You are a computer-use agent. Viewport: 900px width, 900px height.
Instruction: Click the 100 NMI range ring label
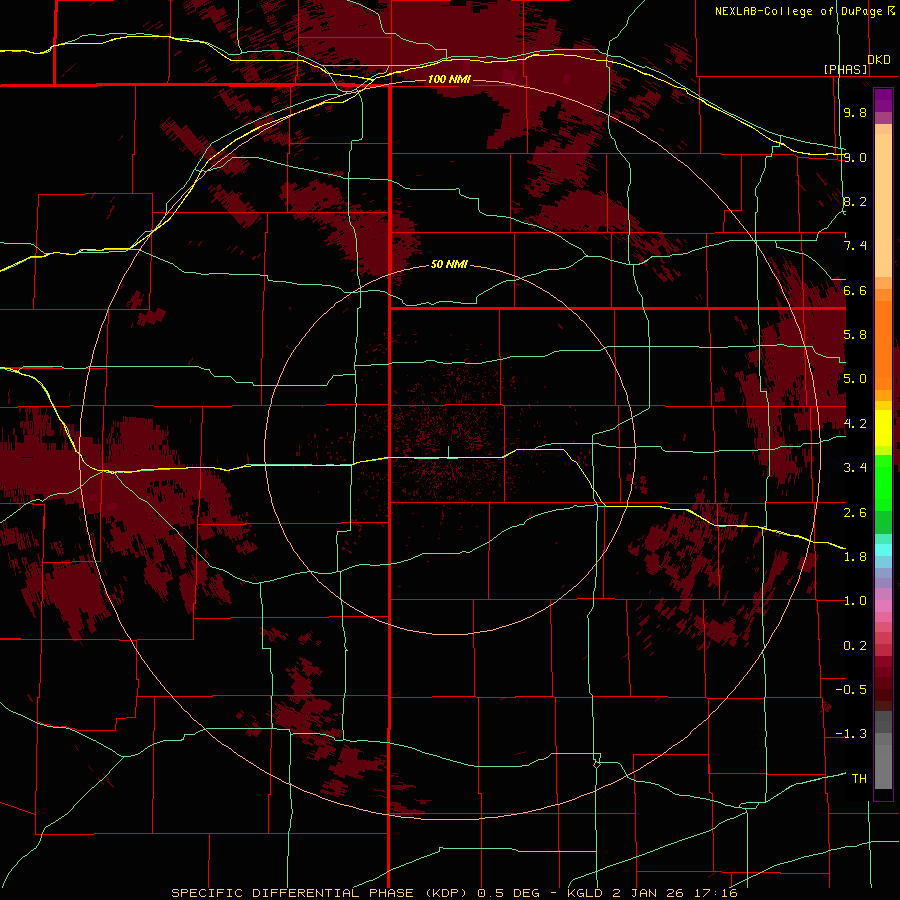449,79
